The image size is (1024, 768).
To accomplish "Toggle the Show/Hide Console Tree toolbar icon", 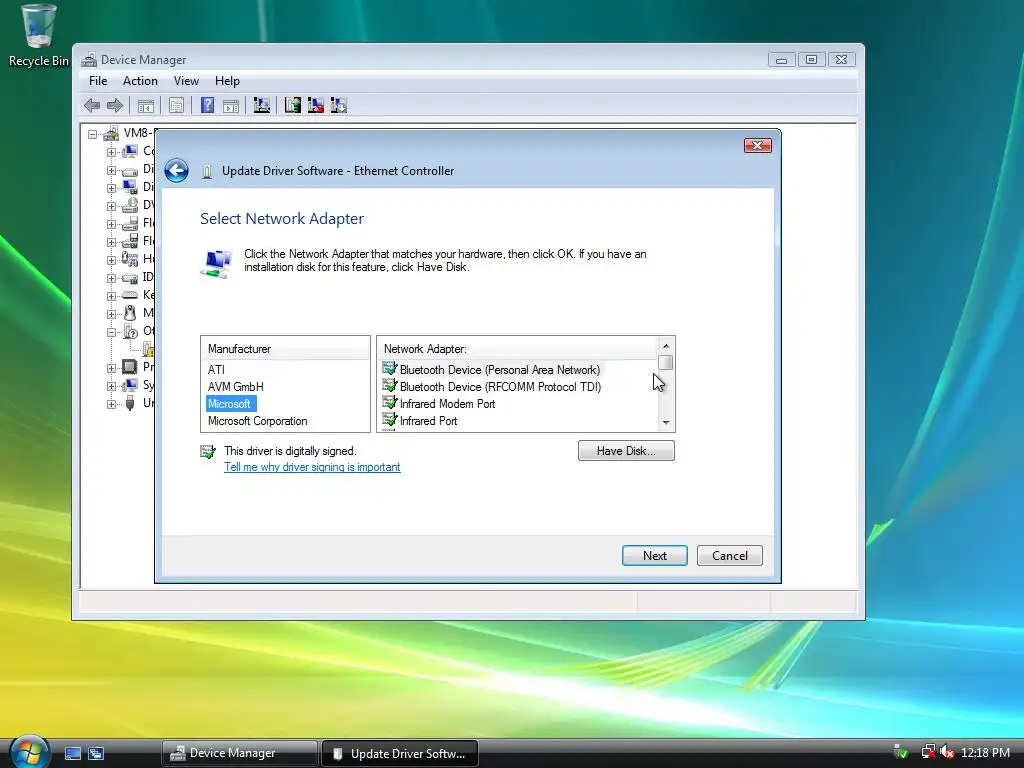I will tap(146, 105).
